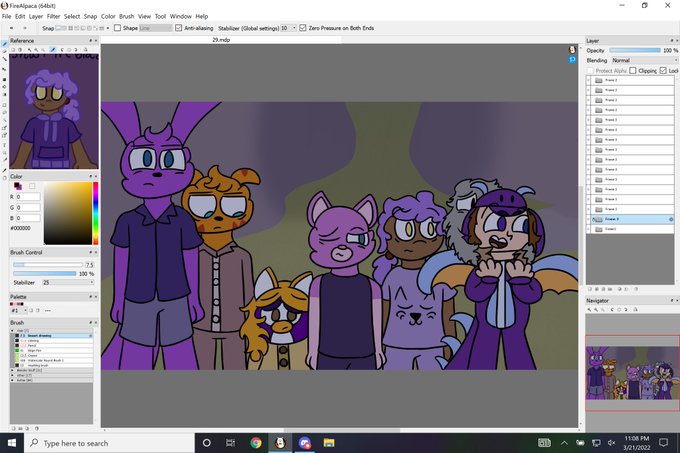This screenshot has width=680, height=453.
Task: Open the Window menu
Action: pyautogui.click(x=180, y=16)
